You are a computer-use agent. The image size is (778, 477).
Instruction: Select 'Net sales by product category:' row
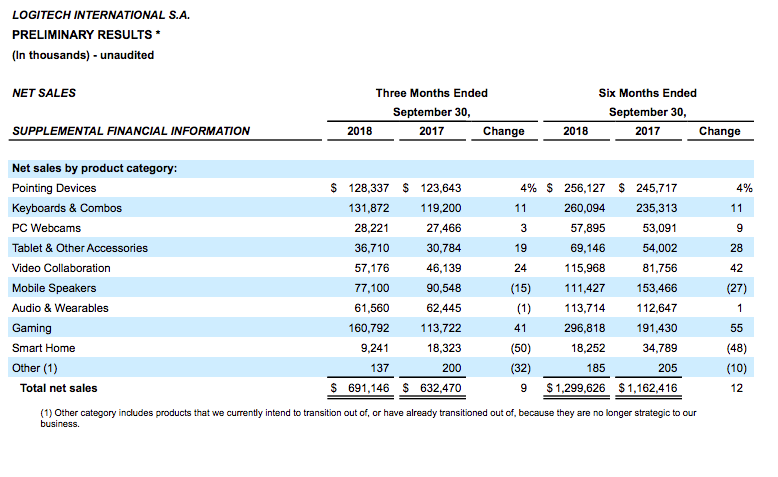coord(381,168)
